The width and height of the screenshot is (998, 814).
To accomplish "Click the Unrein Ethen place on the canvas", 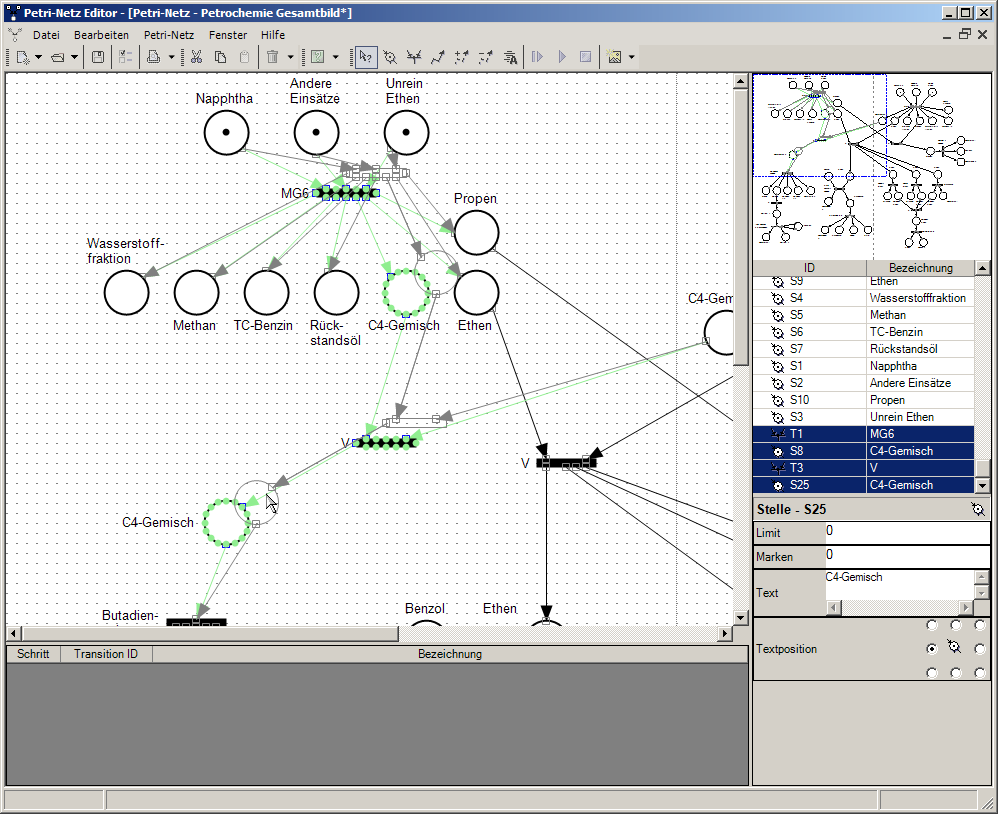I will pyautogui.click(x=406, y=132).
